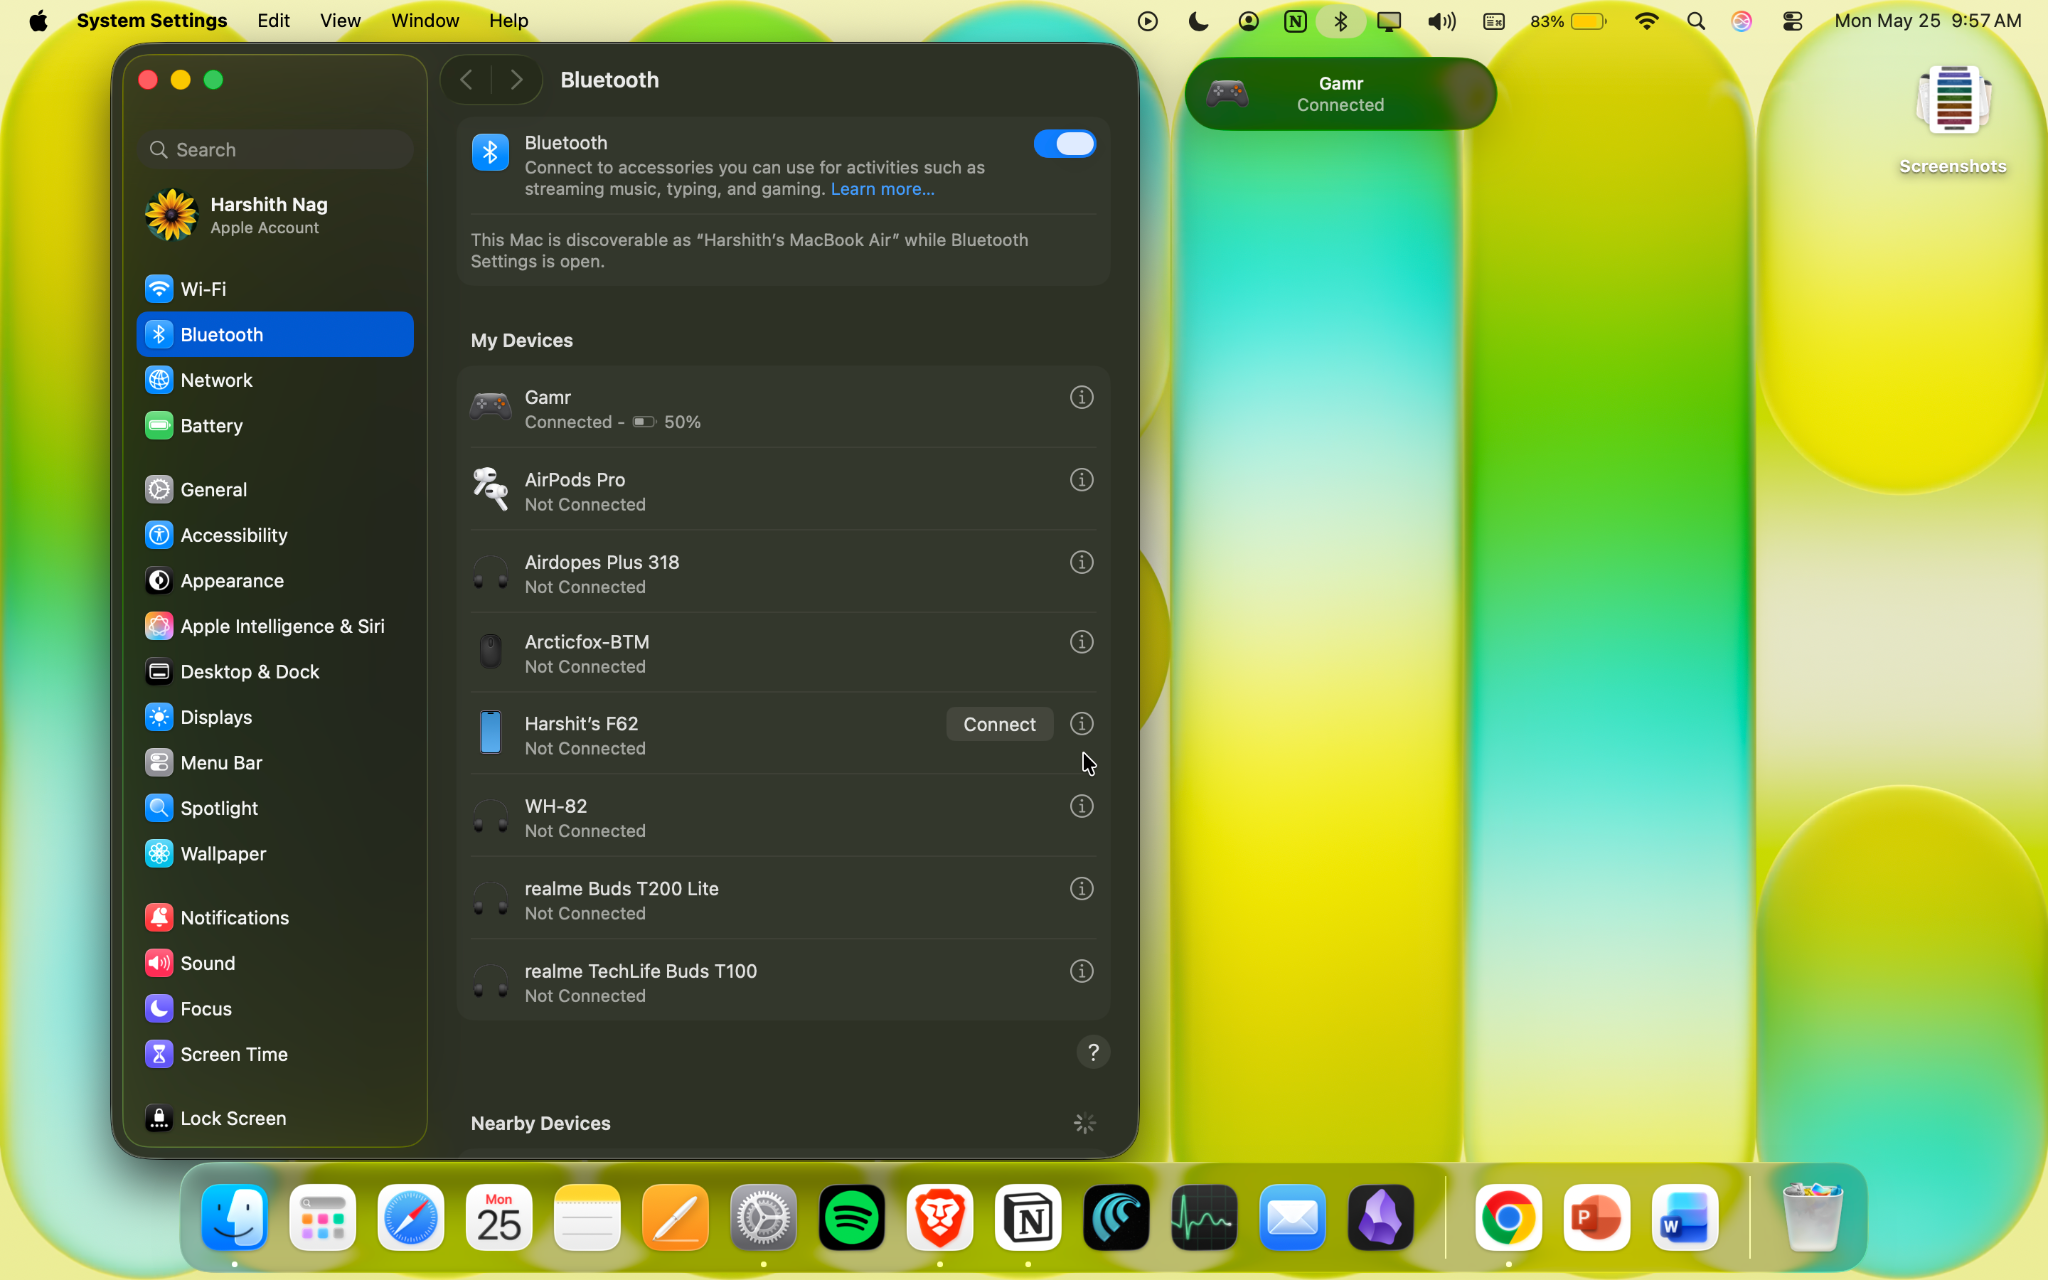This screenshot has height=1280, width=2048.
Task: Open Apple Intelligence & Siri settings
Action: pos(276,626)
